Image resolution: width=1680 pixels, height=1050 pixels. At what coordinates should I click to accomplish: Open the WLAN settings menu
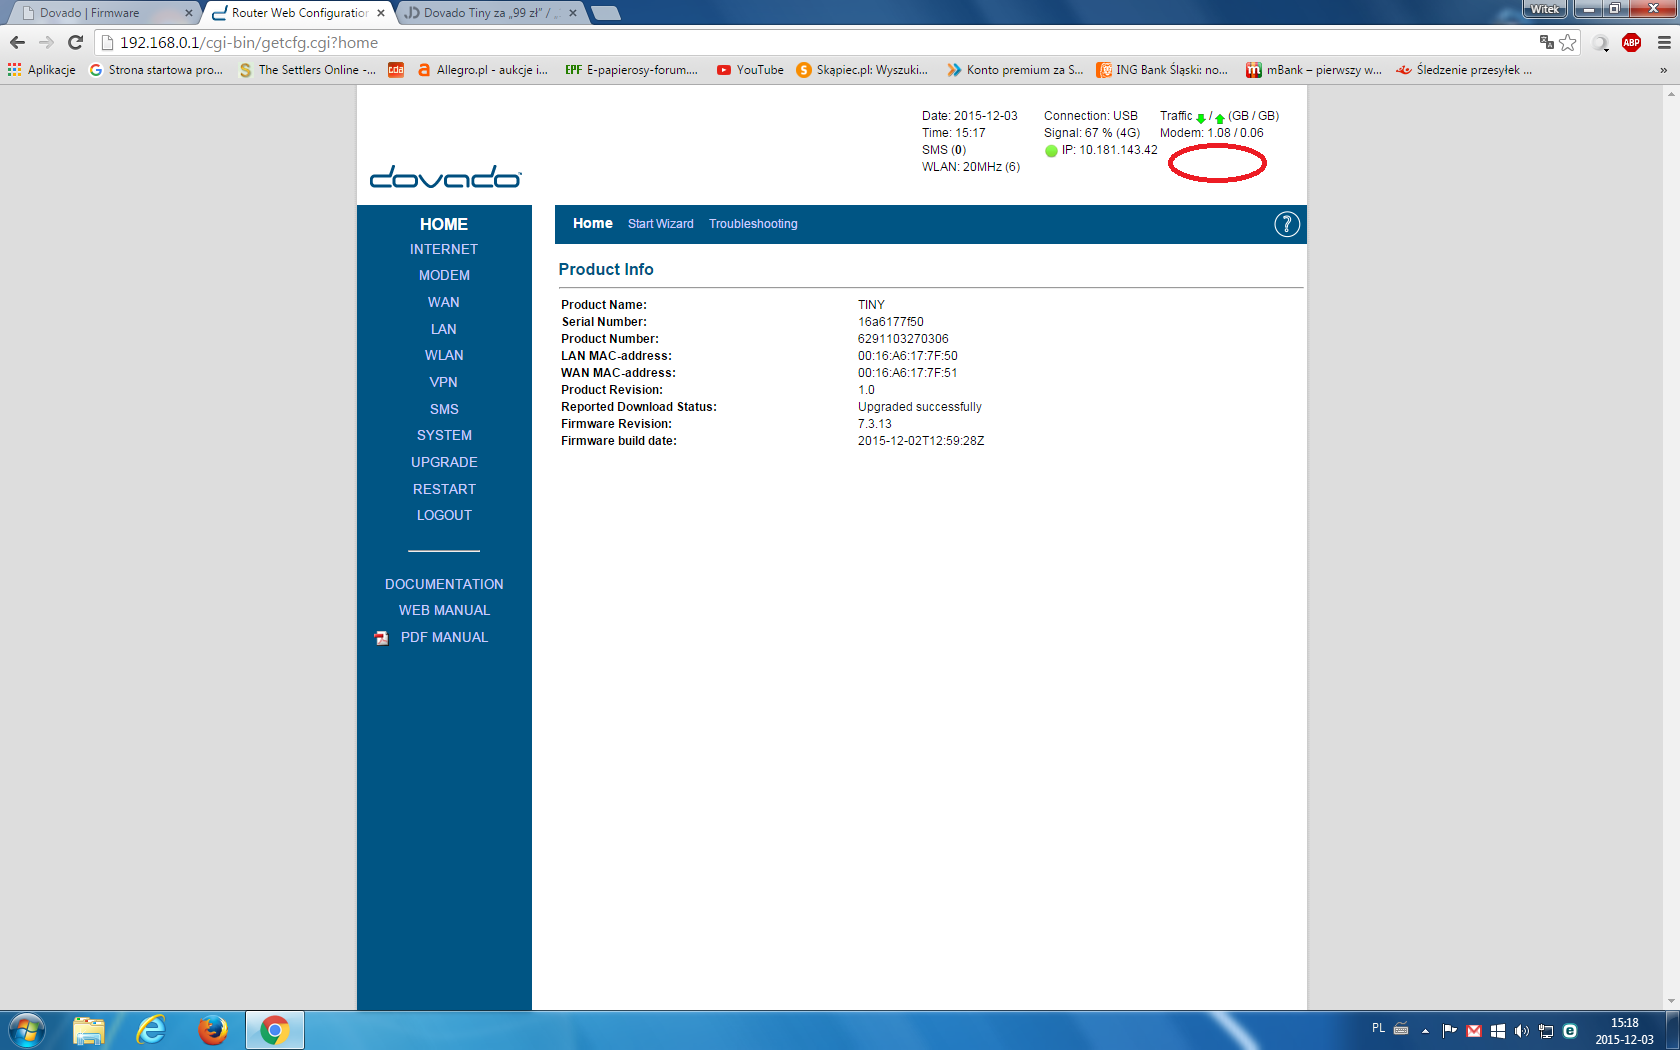coord(444,355)
